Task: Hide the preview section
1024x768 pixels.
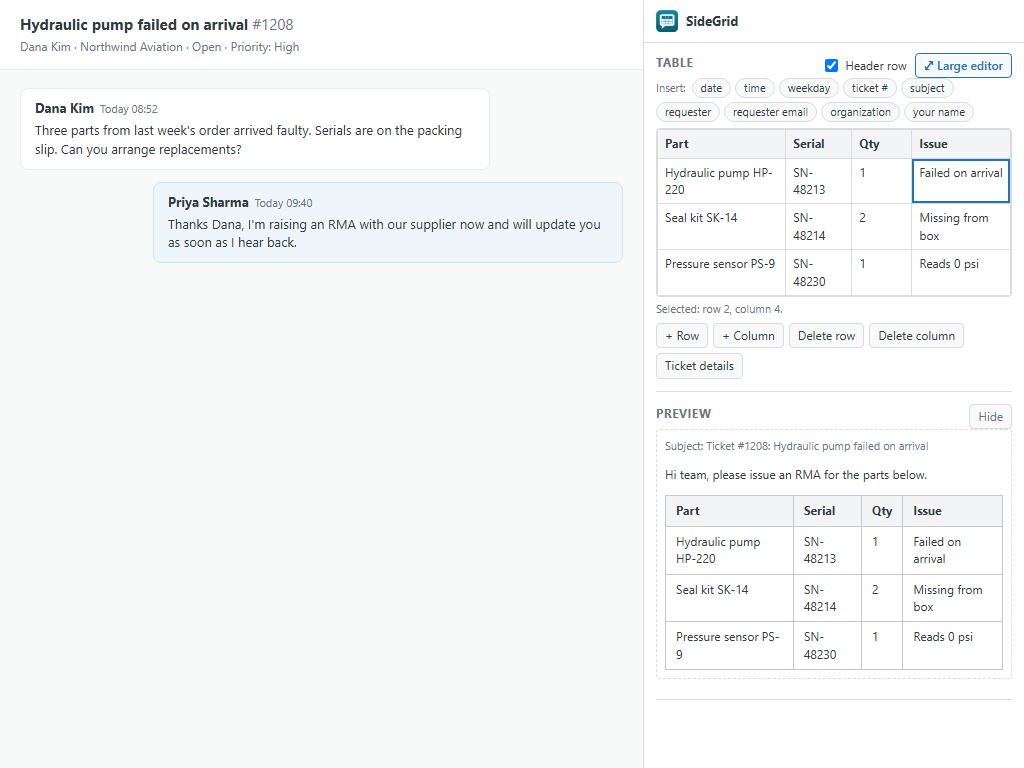Action: click(x=990, y=417)
